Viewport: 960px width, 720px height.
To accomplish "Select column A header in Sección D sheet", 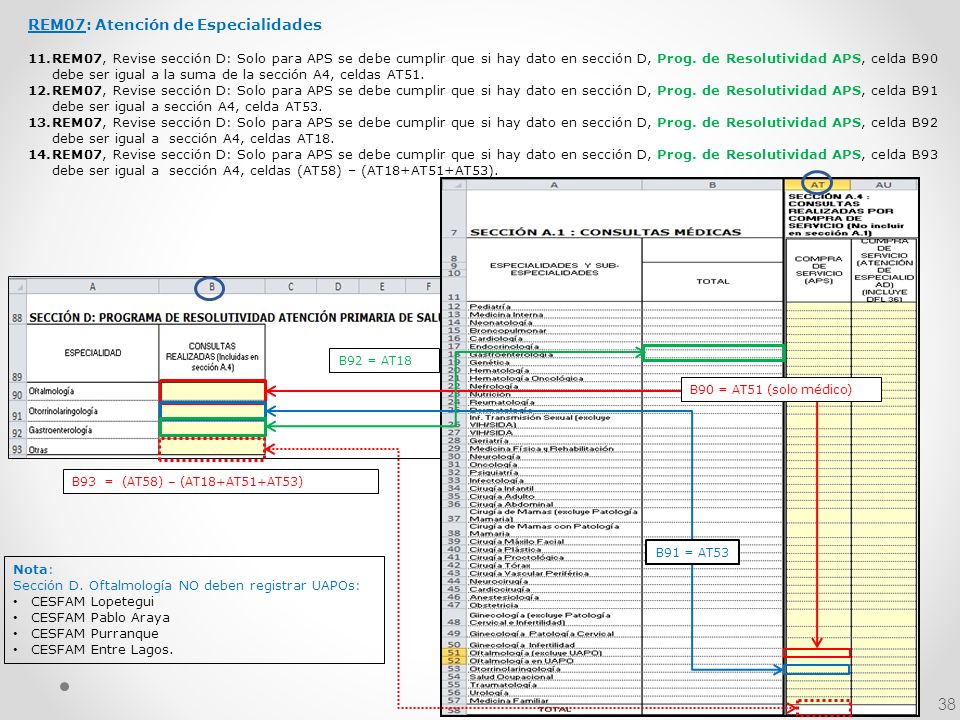I will (x=92, y=287).
